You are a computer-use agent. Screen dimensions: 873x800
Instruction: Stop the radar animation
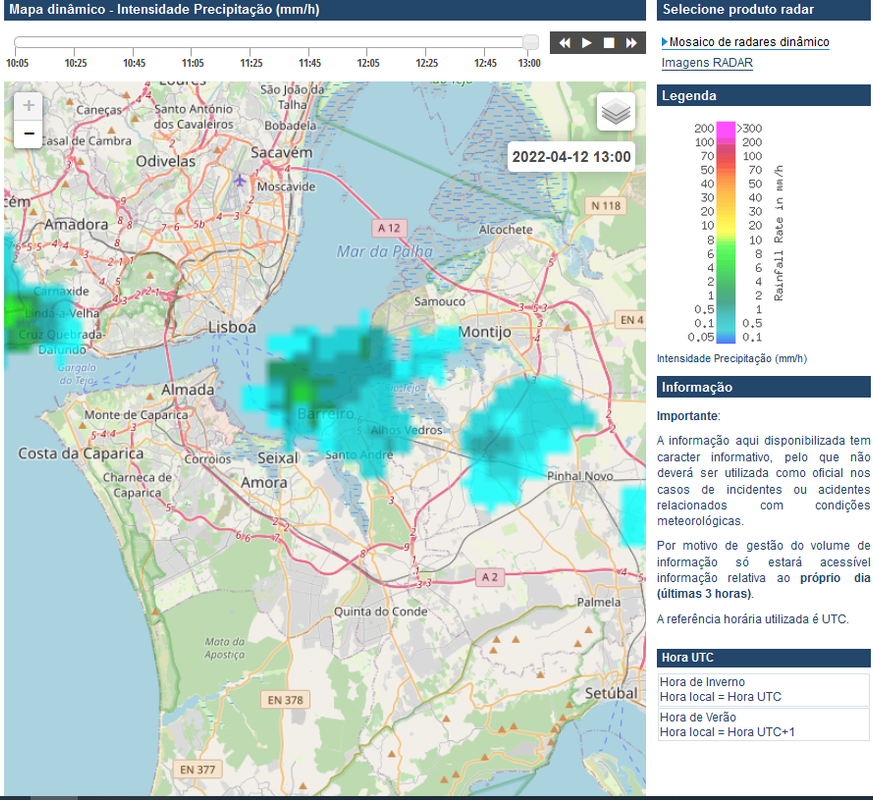click(x=609, y=43)
